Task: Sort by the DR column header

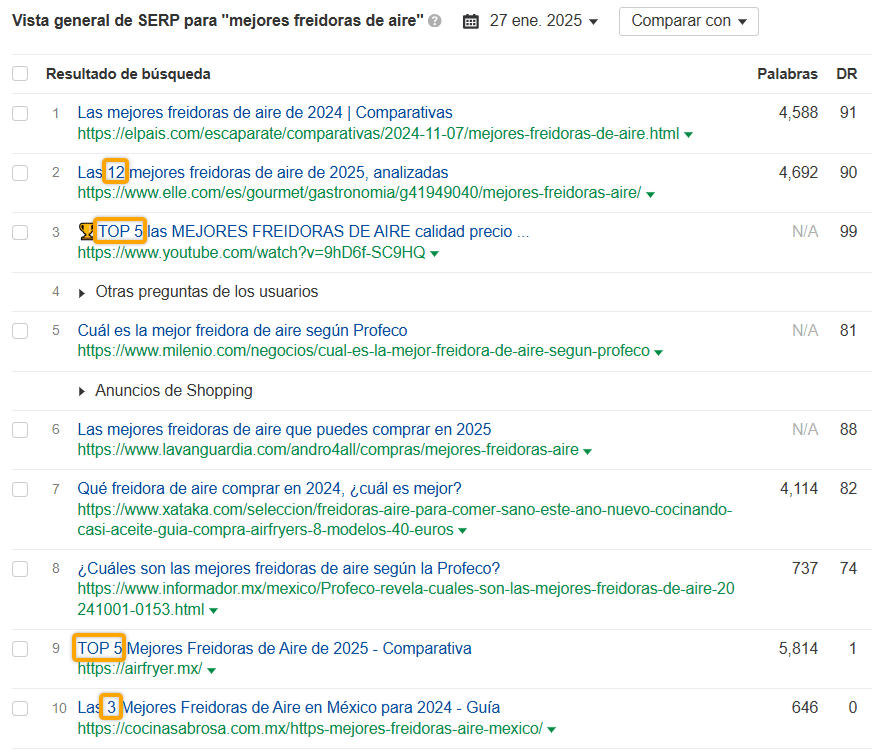Action: pyautogui.click(x=846, y=74)
